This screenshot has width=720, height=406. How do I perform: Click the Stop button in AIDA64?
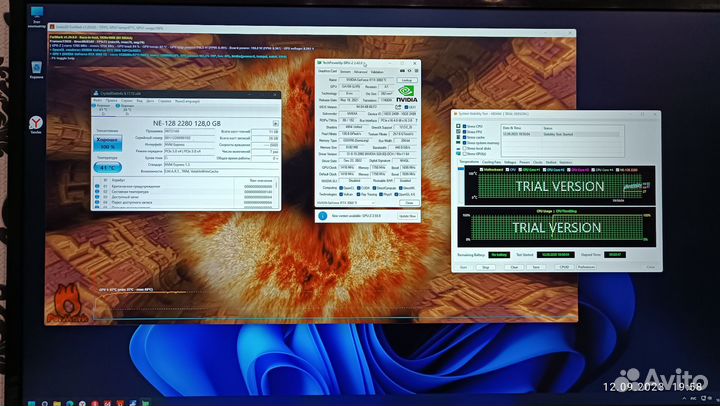[x=485, y=267]
